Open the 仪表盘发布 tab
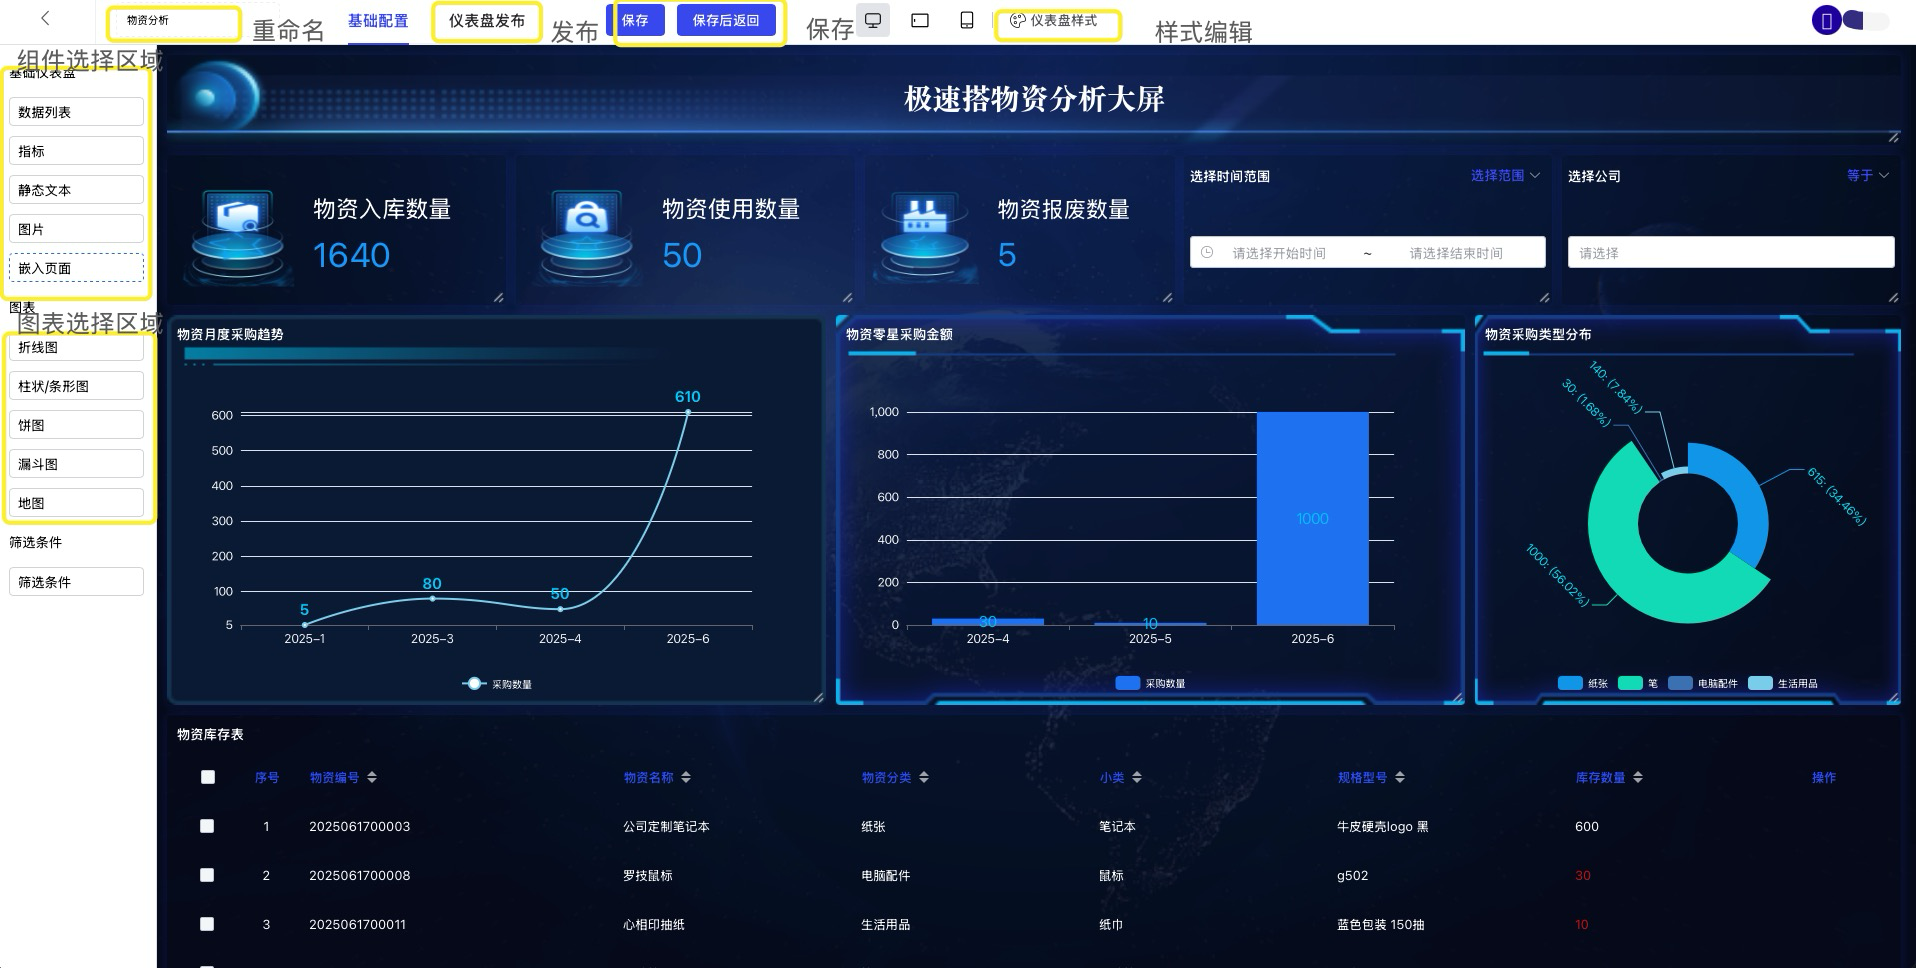 pos(486,21)
